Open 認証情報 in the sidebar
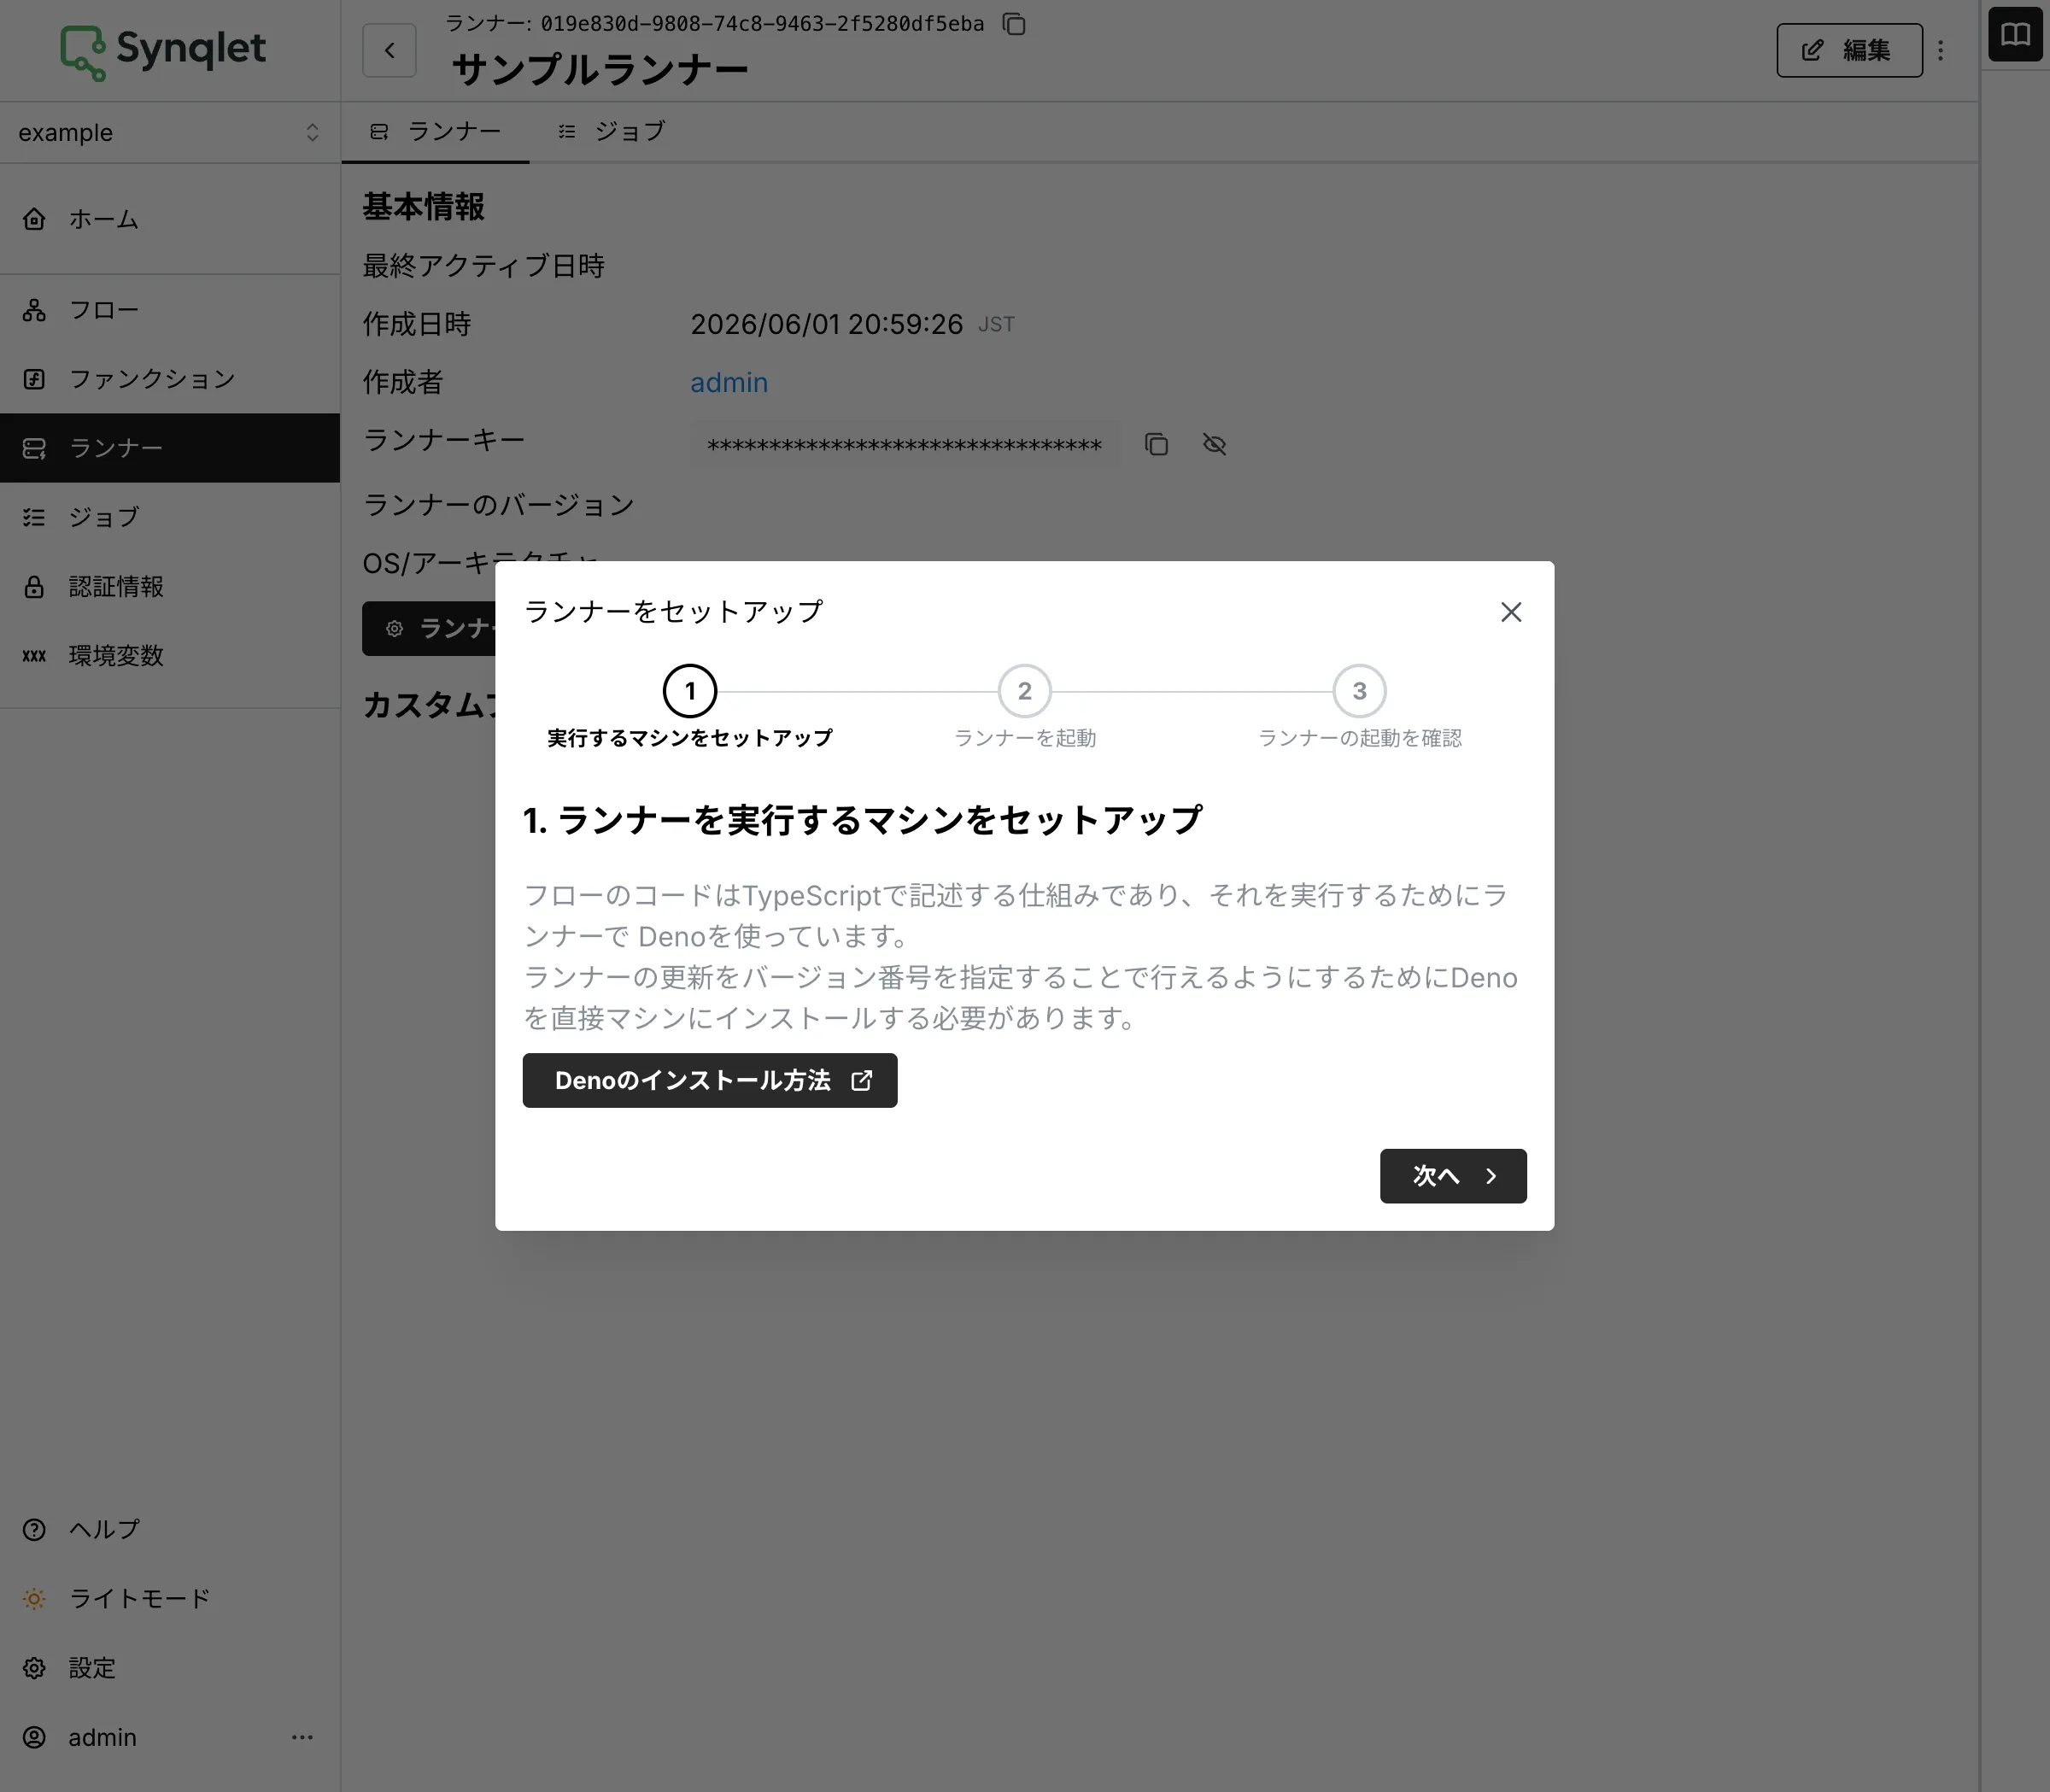 point(170,586)
